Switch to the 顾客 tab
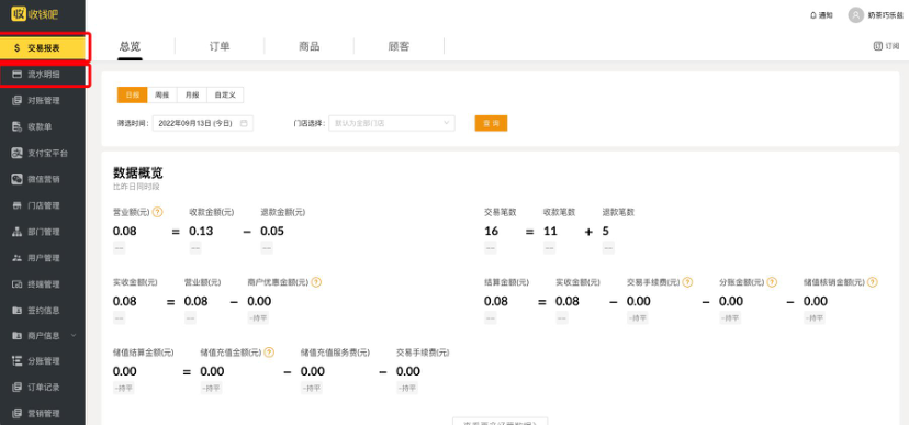Viewport: 909px width, 426px height. pos(398,47)
